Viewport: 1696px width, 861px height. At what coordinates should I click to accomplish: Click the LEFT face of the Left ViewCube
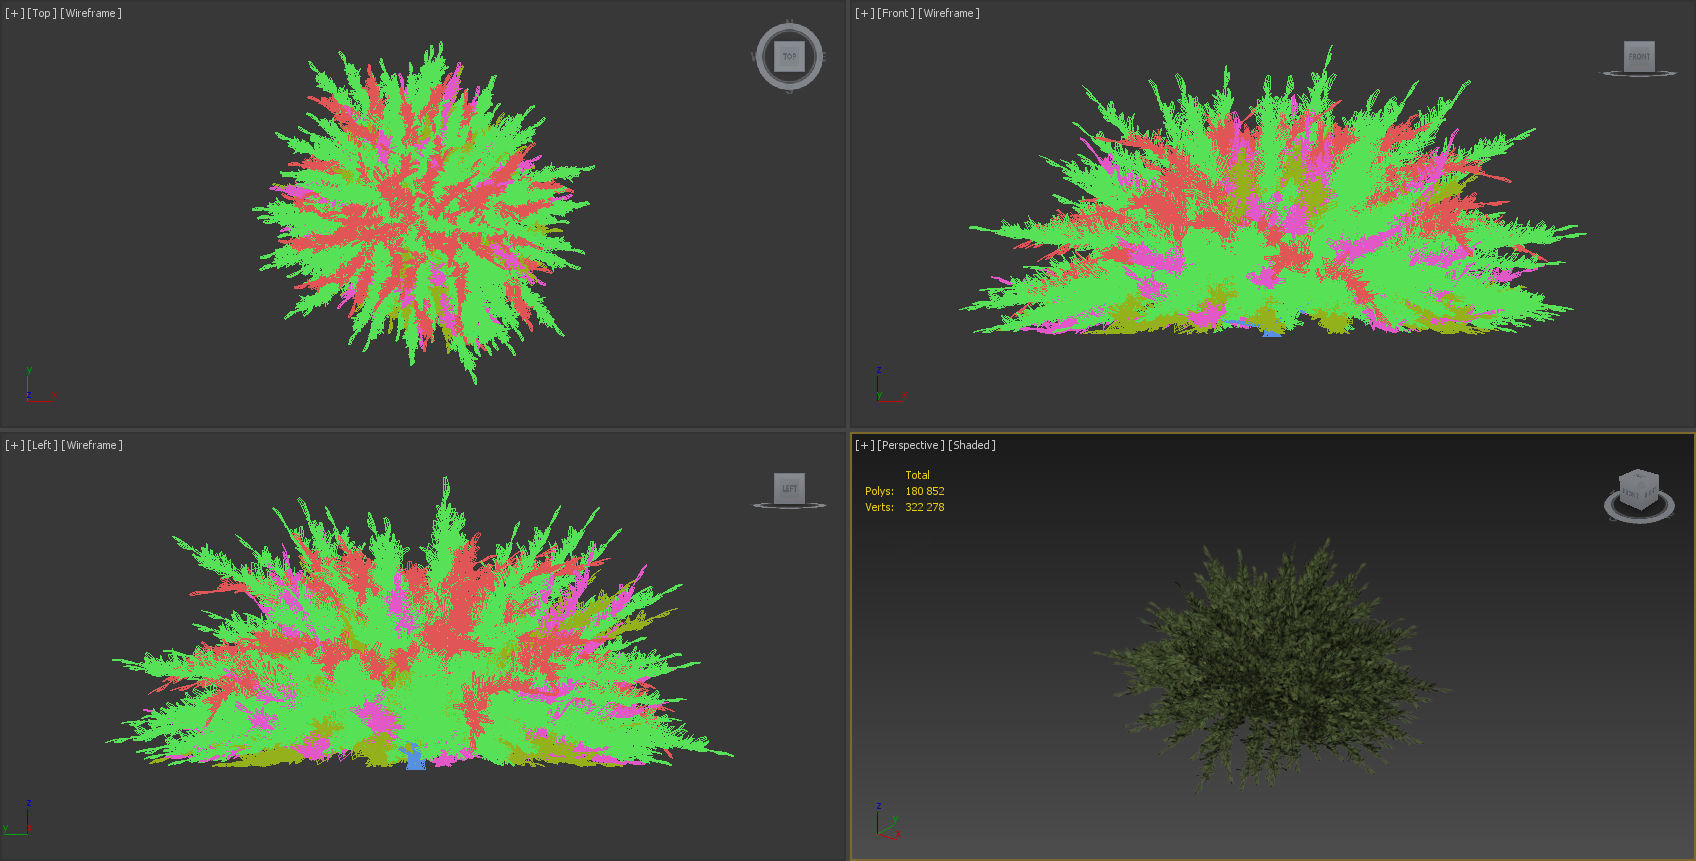[x=789, y=488]
